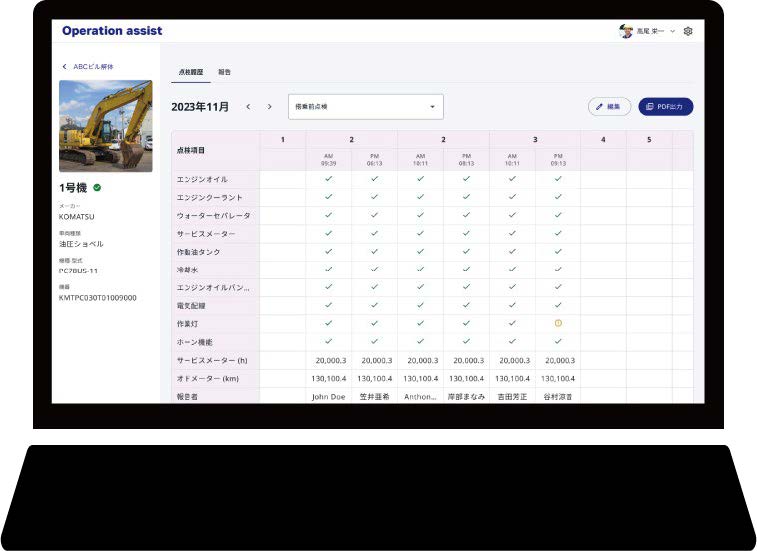Click the pencil icon in edit button
The image size is (757, 551).
pos(599,107)
